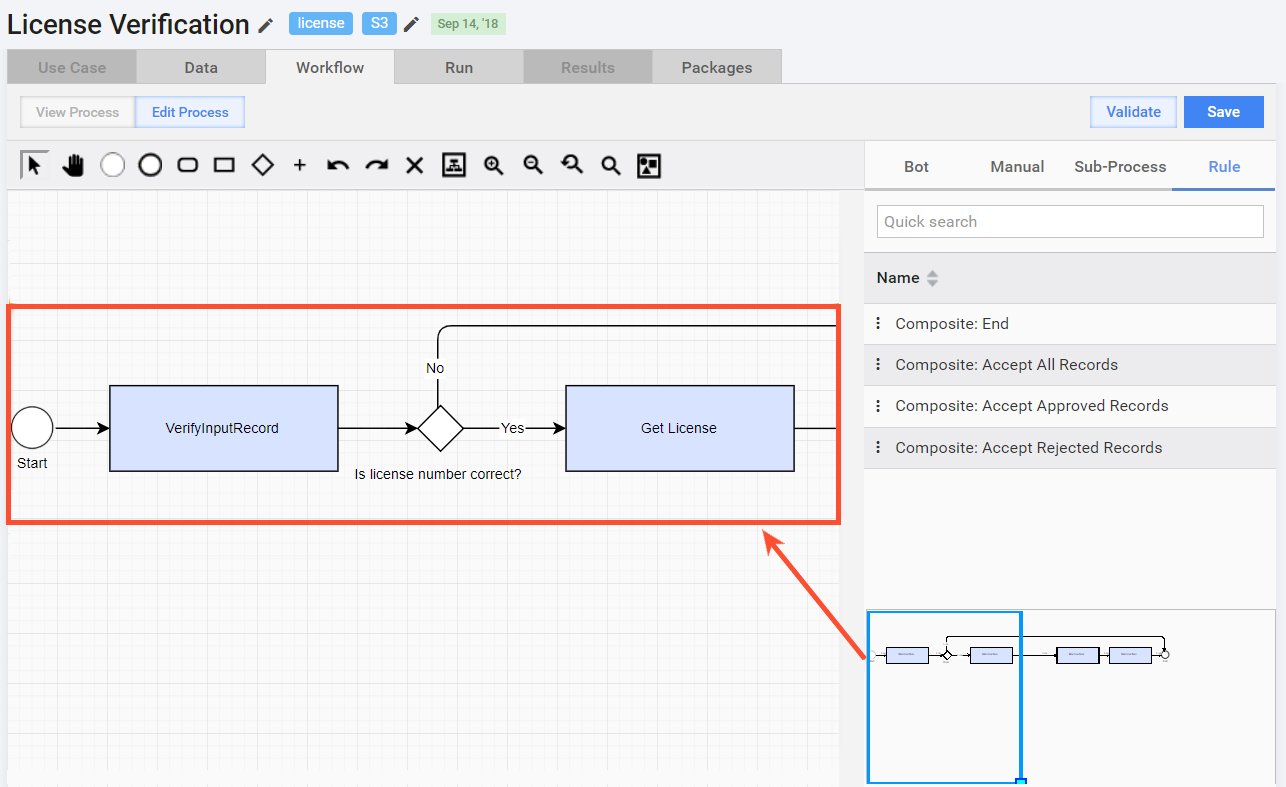The height and width of the screenshot is (787, 1286).
Task: Select the license number decision diamond
Action: (440, 428)
